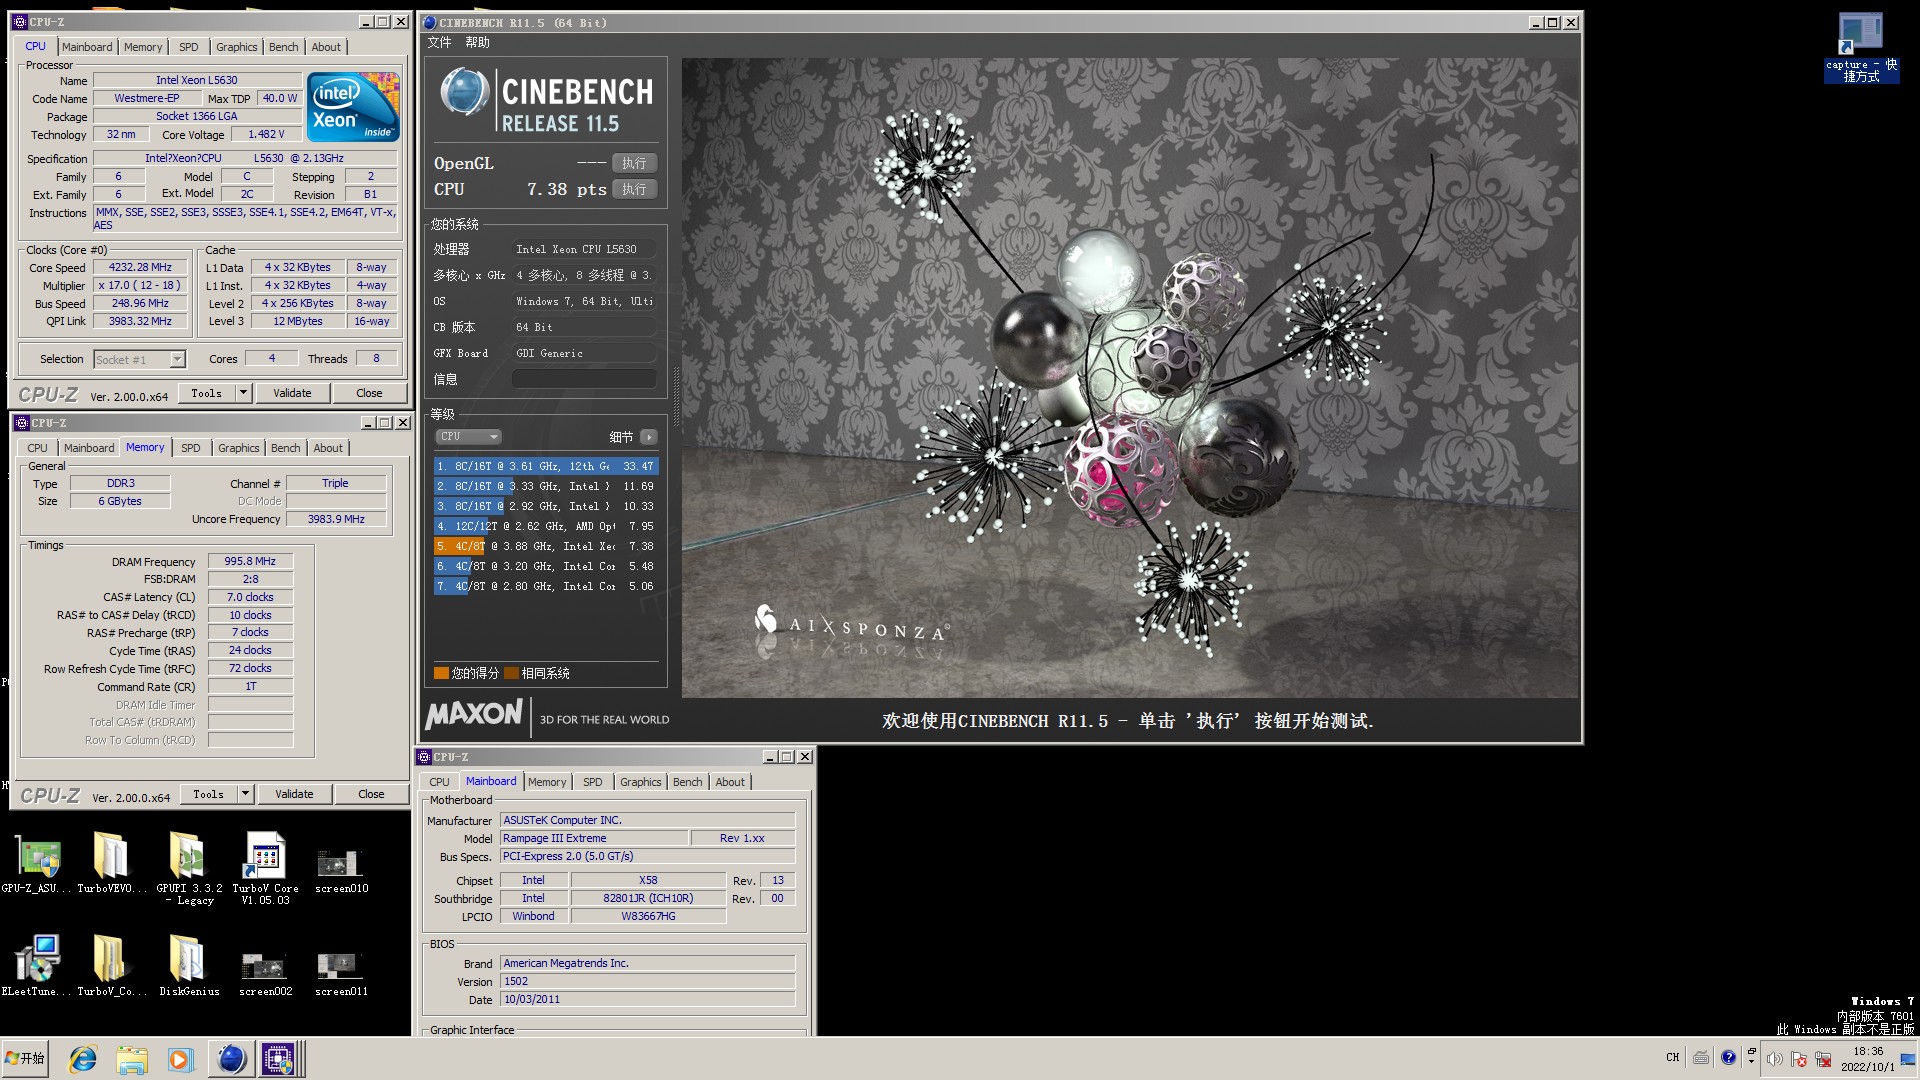Click the Rampage III Extreme model field
Image resolution: width=1920 pixels, height=1080 pixels.
coord(594,838)
